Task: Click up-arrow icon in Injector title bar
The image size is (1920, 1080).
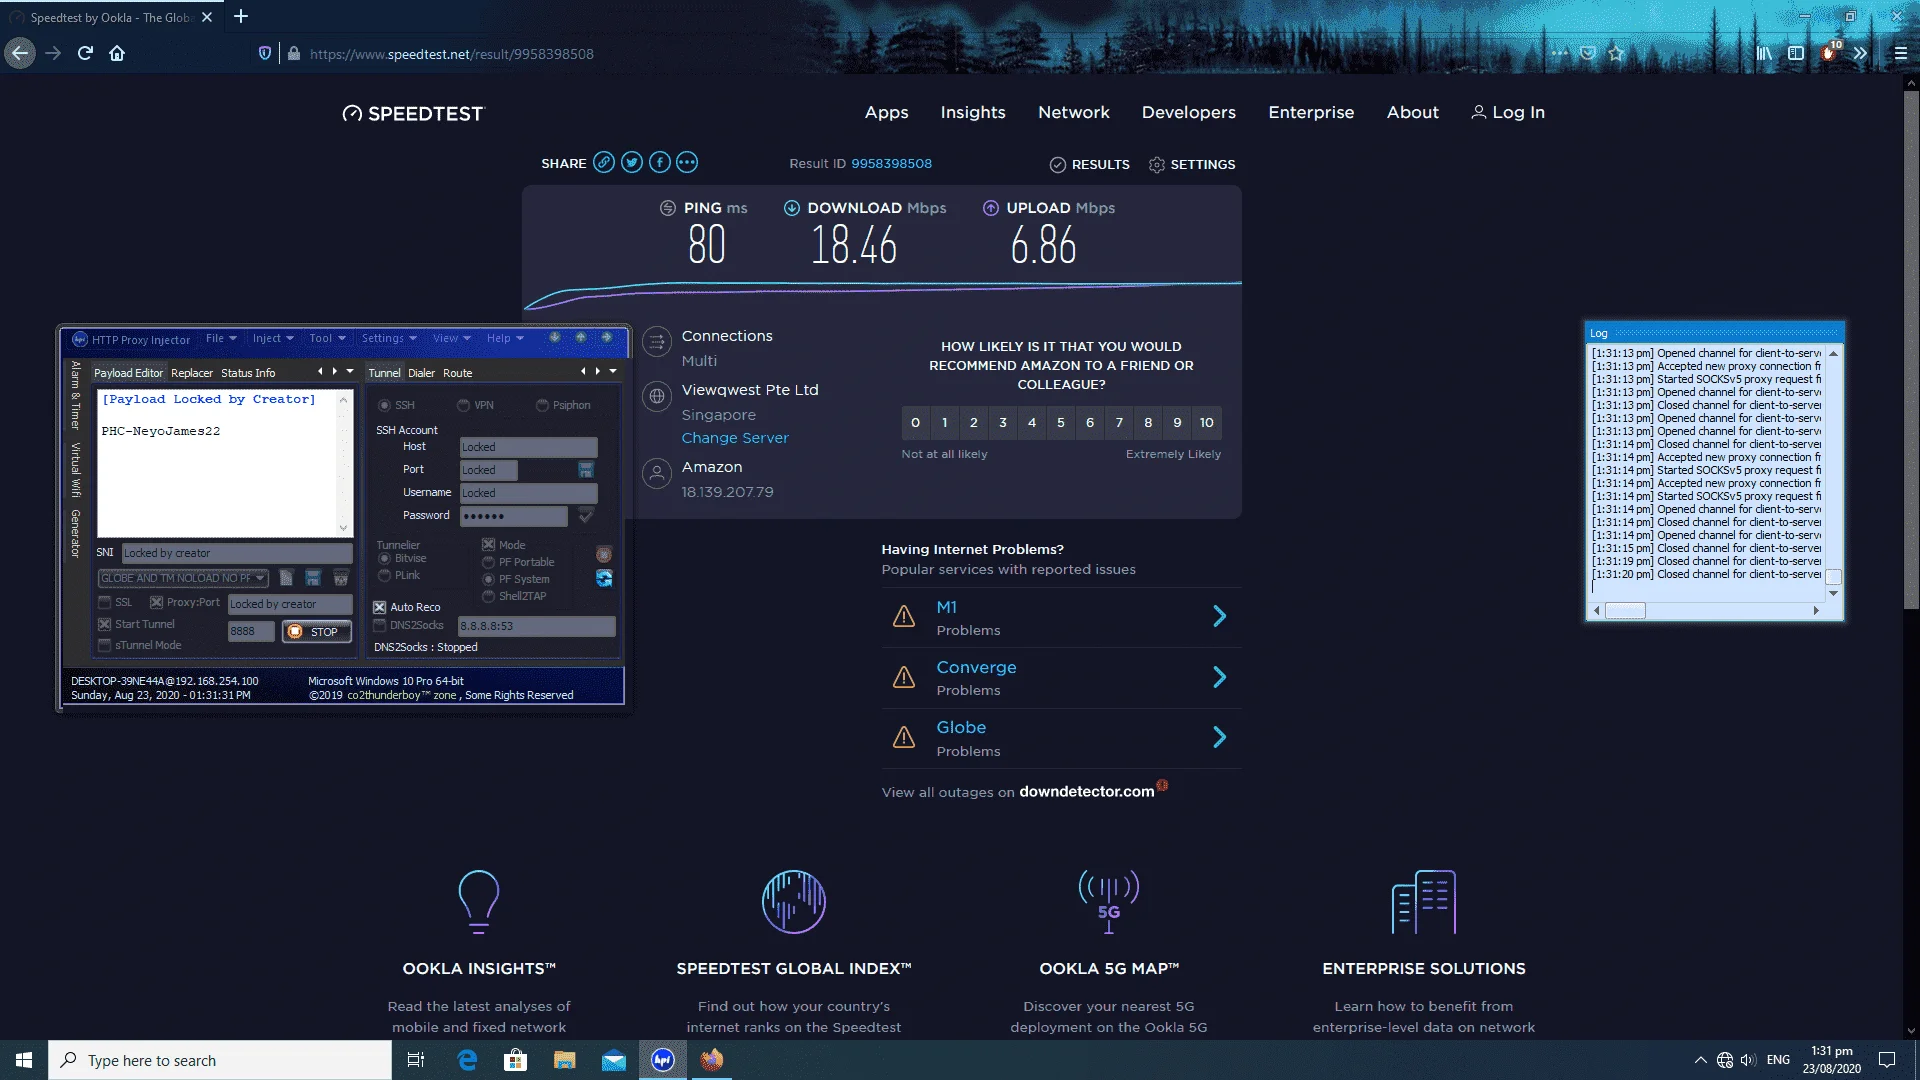Action: pyautogui.click(x=581, y=338)
